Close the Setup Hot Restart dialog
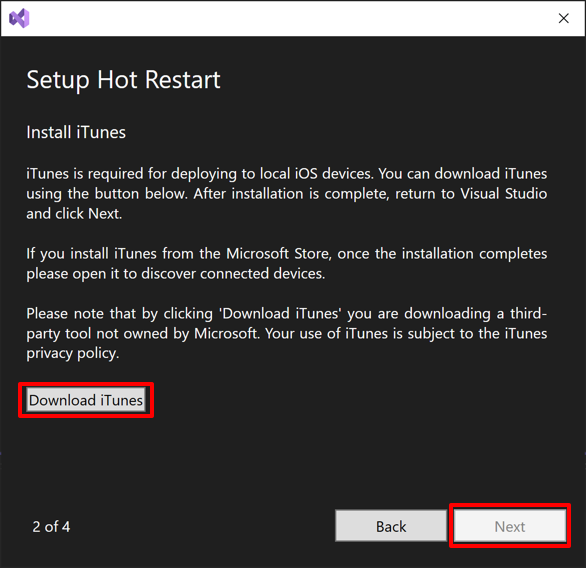The image size is (586, 568). [564, 18]
